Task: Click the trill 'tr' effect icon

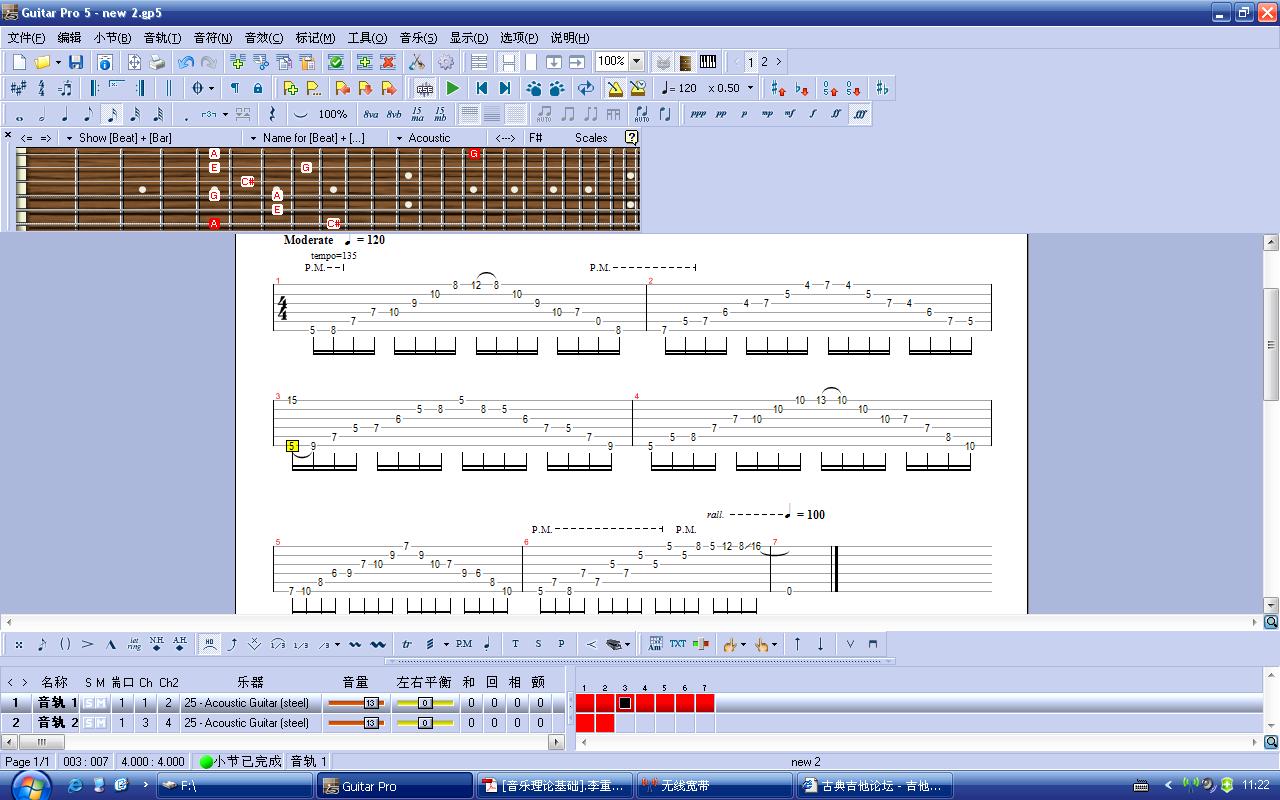Action: click(407, 644)
